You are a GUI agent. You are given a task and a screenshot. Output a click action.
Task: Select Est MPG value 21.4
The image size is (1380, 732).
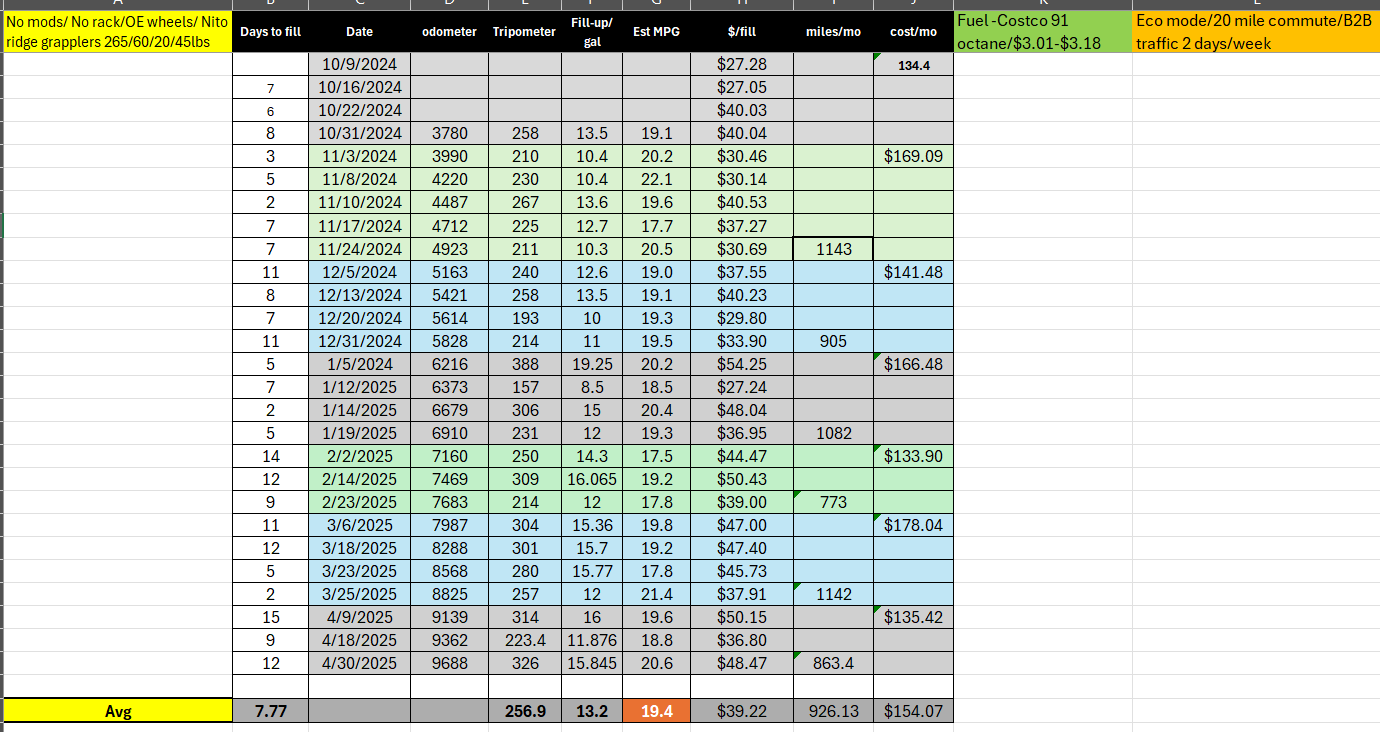(x=656, y=594)
